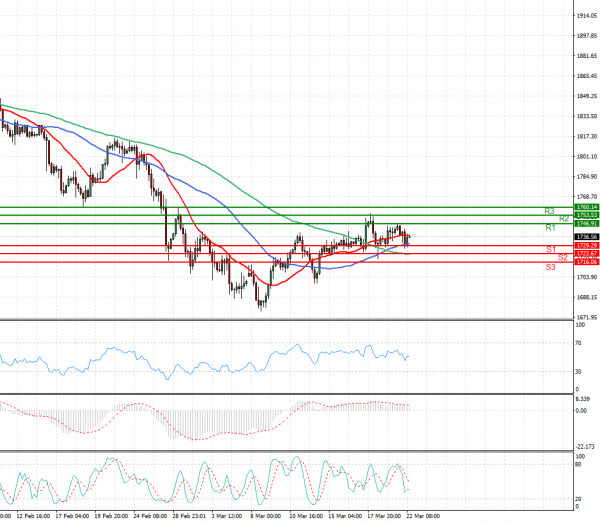This screenshot has height=523, width=600.
Task: Click the 10 Mar 16:00 time label
Action: [306, 516]
